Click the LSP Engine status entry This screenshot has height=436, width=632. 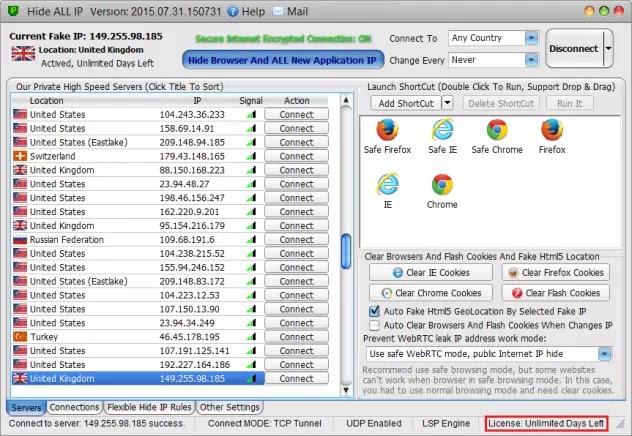446,424
